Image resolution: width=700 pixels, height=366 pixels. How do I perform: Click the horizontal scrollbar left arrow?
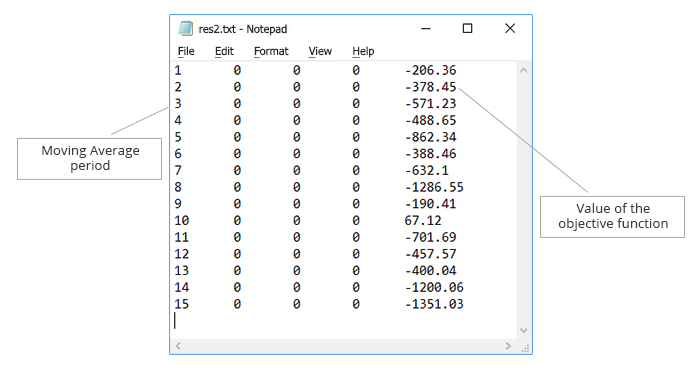click(178, 346)
